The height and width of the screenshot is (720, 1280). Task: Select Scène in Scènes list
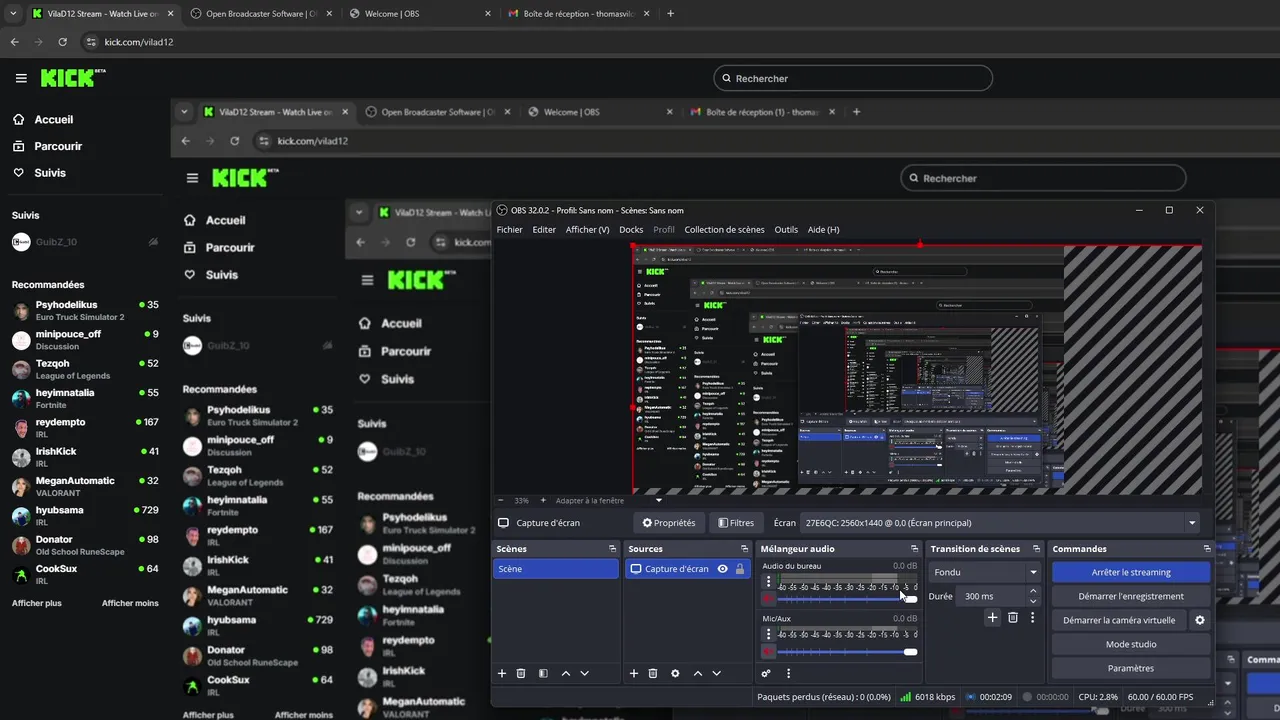[x=556, y=569]
